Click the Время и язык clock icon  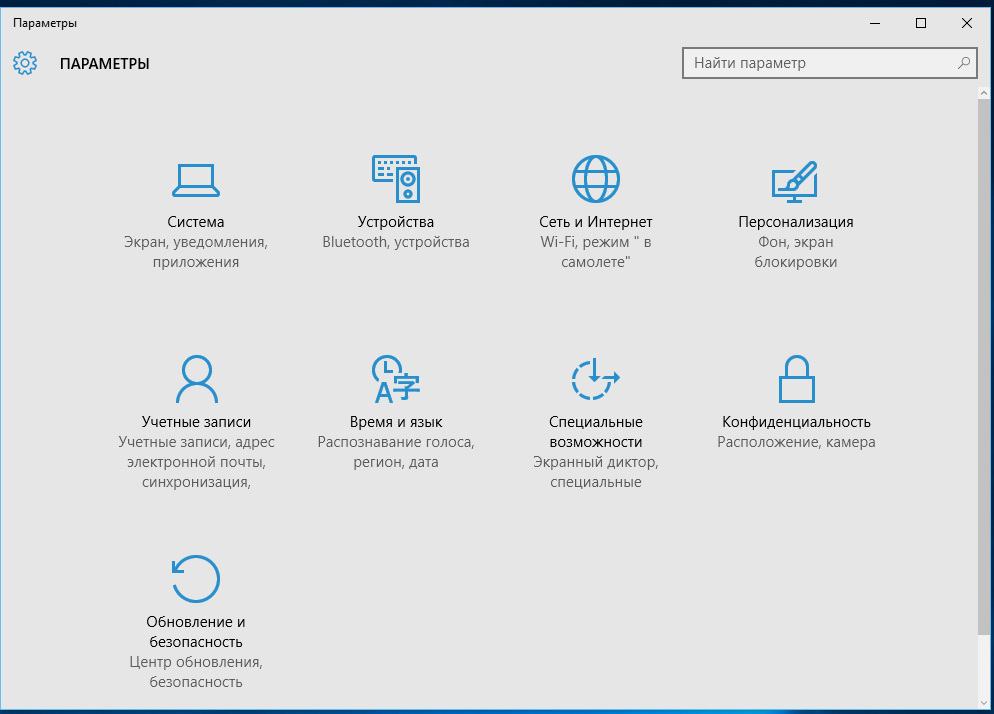tap(396, 379)
